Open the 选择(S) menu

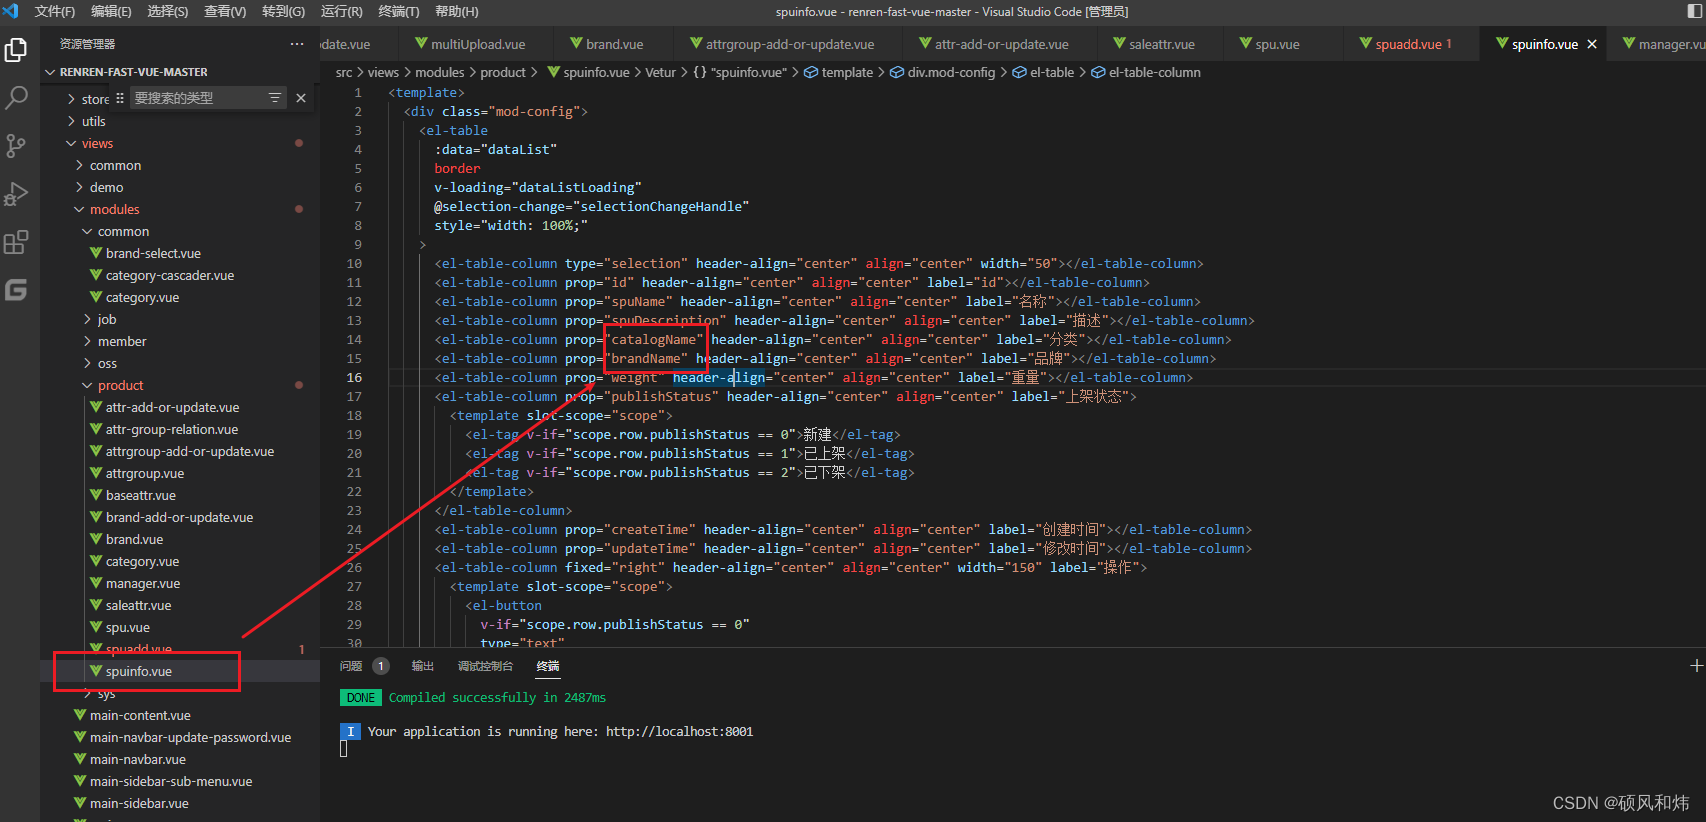[x=168, y=11]
